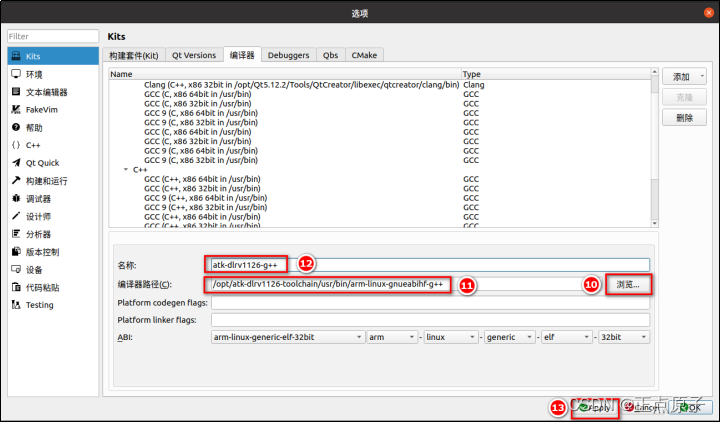Open the linux OS dropdown
Viewport: 721px width, 423px height.
pyautogui.click(x=451, y=337)
